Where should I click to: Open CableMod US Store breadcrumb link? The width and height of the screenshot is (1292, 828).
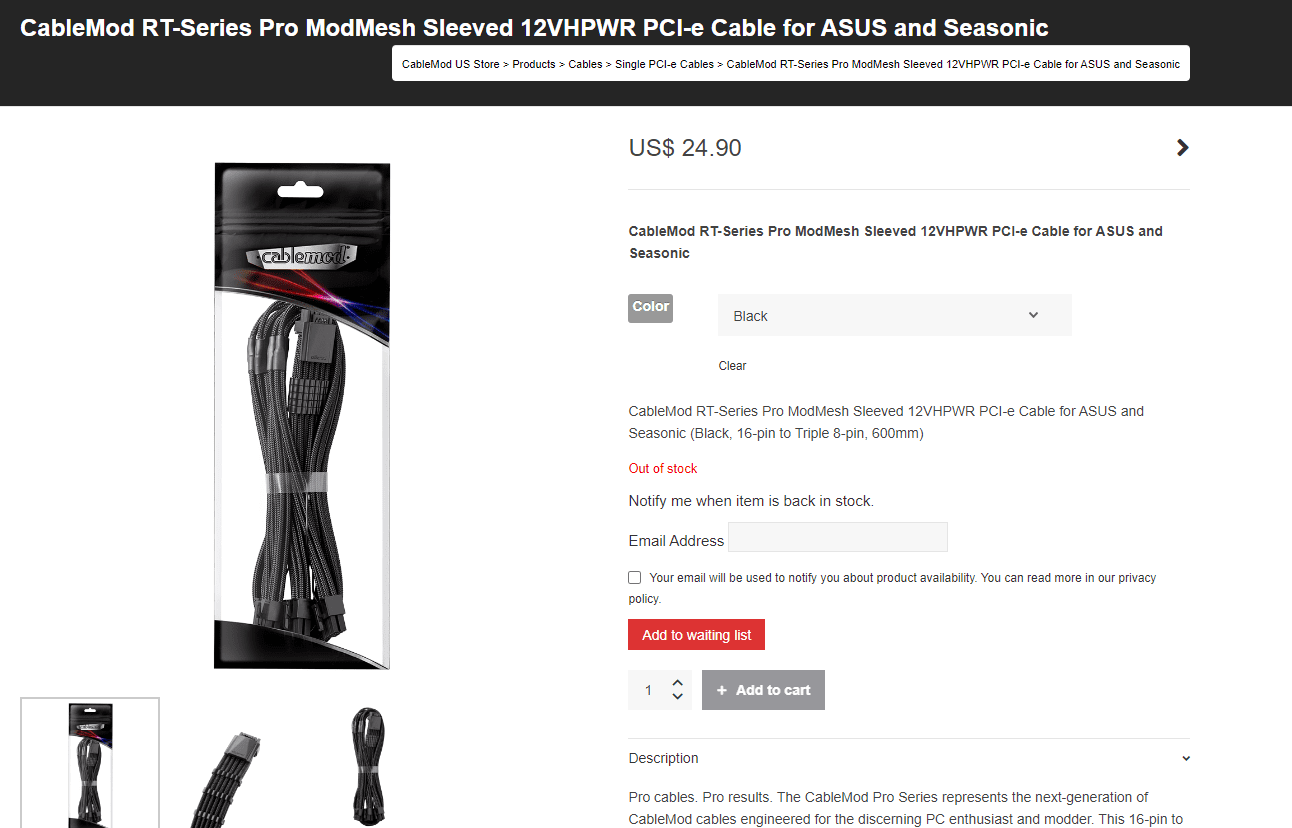pos(450,64)
